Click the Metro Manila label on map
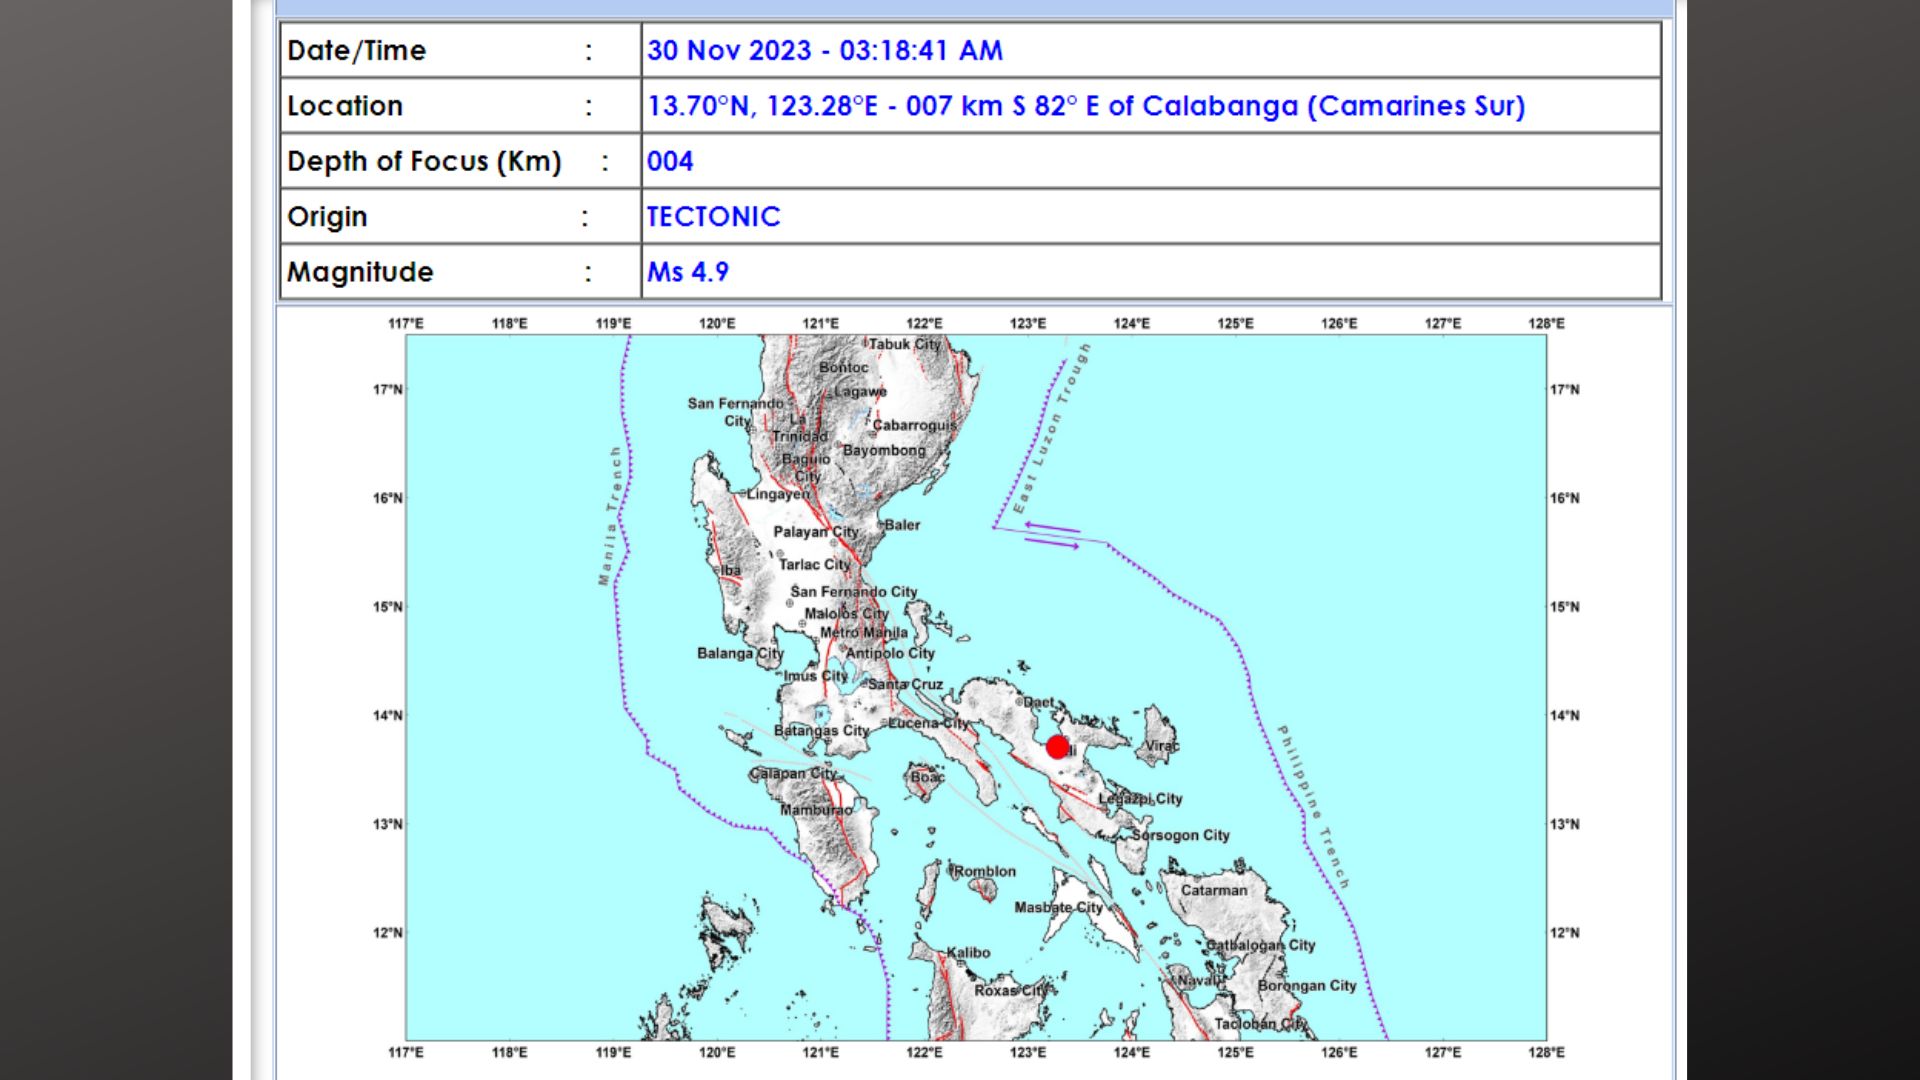Screen dimensions: 1920x1080 [x=864, y=632]
